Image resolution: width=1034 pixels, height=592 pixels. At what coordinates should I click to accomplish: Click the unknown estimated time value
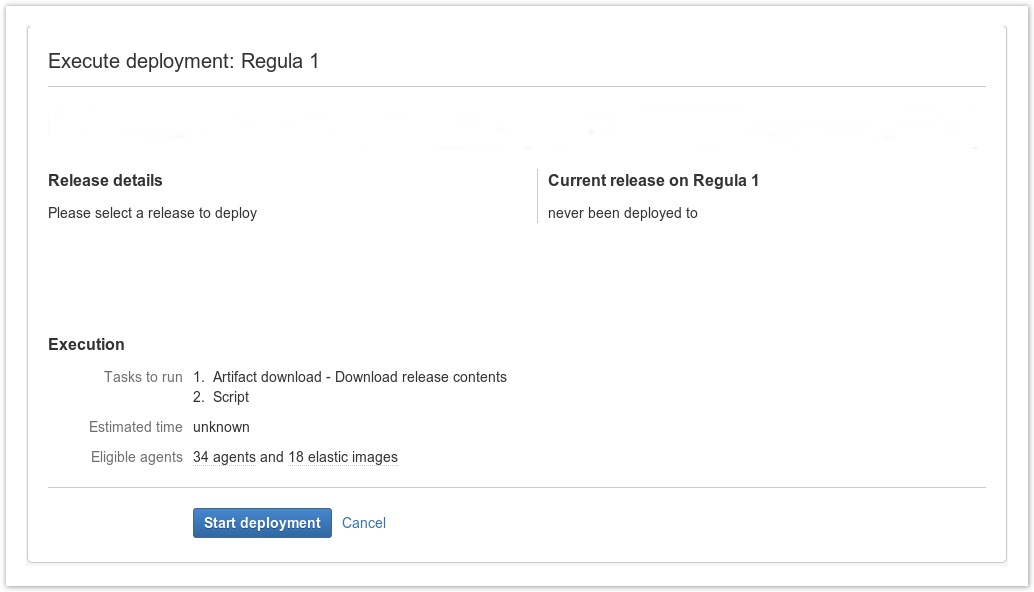221,427
